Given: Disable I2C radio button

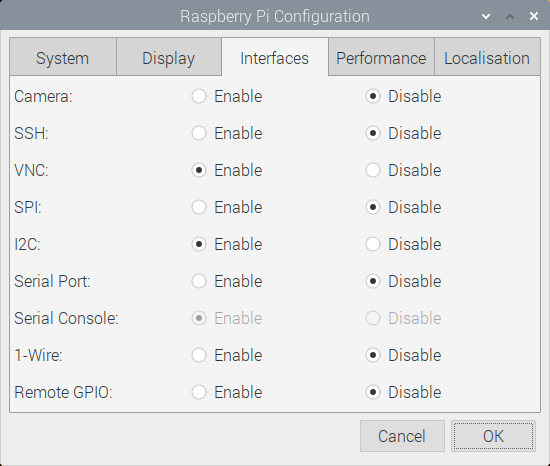Looking at the screenshot, I should pos(373,244).
